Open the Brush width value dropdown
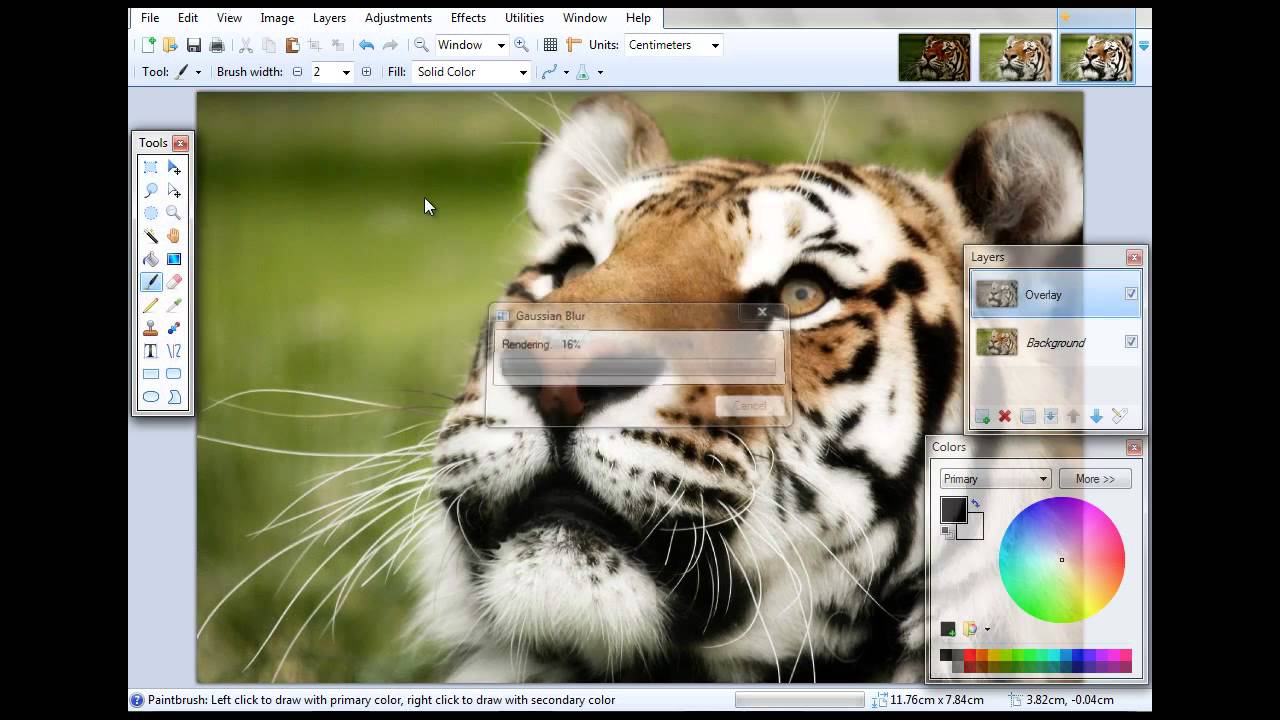This screenshot has width=1280, height=720. click(346, 72)
